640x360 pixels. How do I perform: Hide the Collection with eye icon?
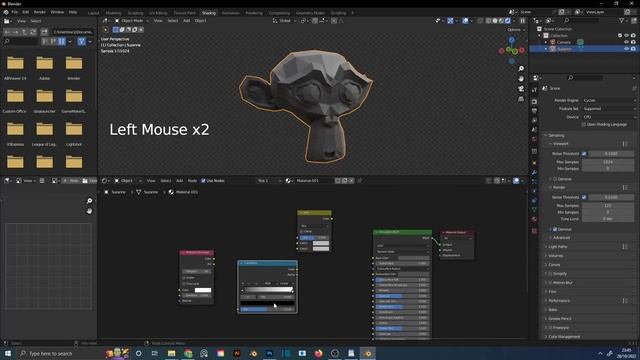[x=626, y=36]
